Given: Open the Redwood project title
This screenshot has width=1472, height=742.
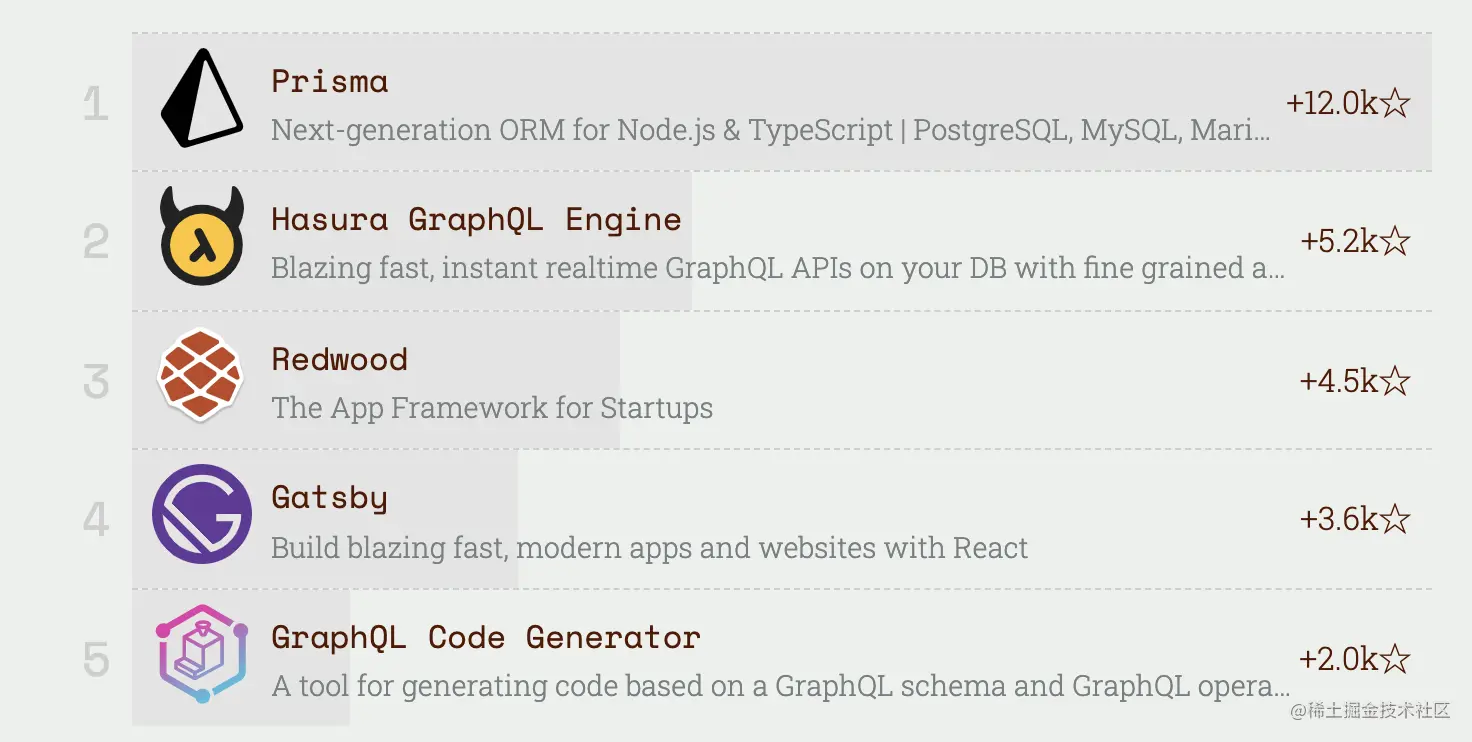Looking at the screenshot, I should click(x=339, y=359).
